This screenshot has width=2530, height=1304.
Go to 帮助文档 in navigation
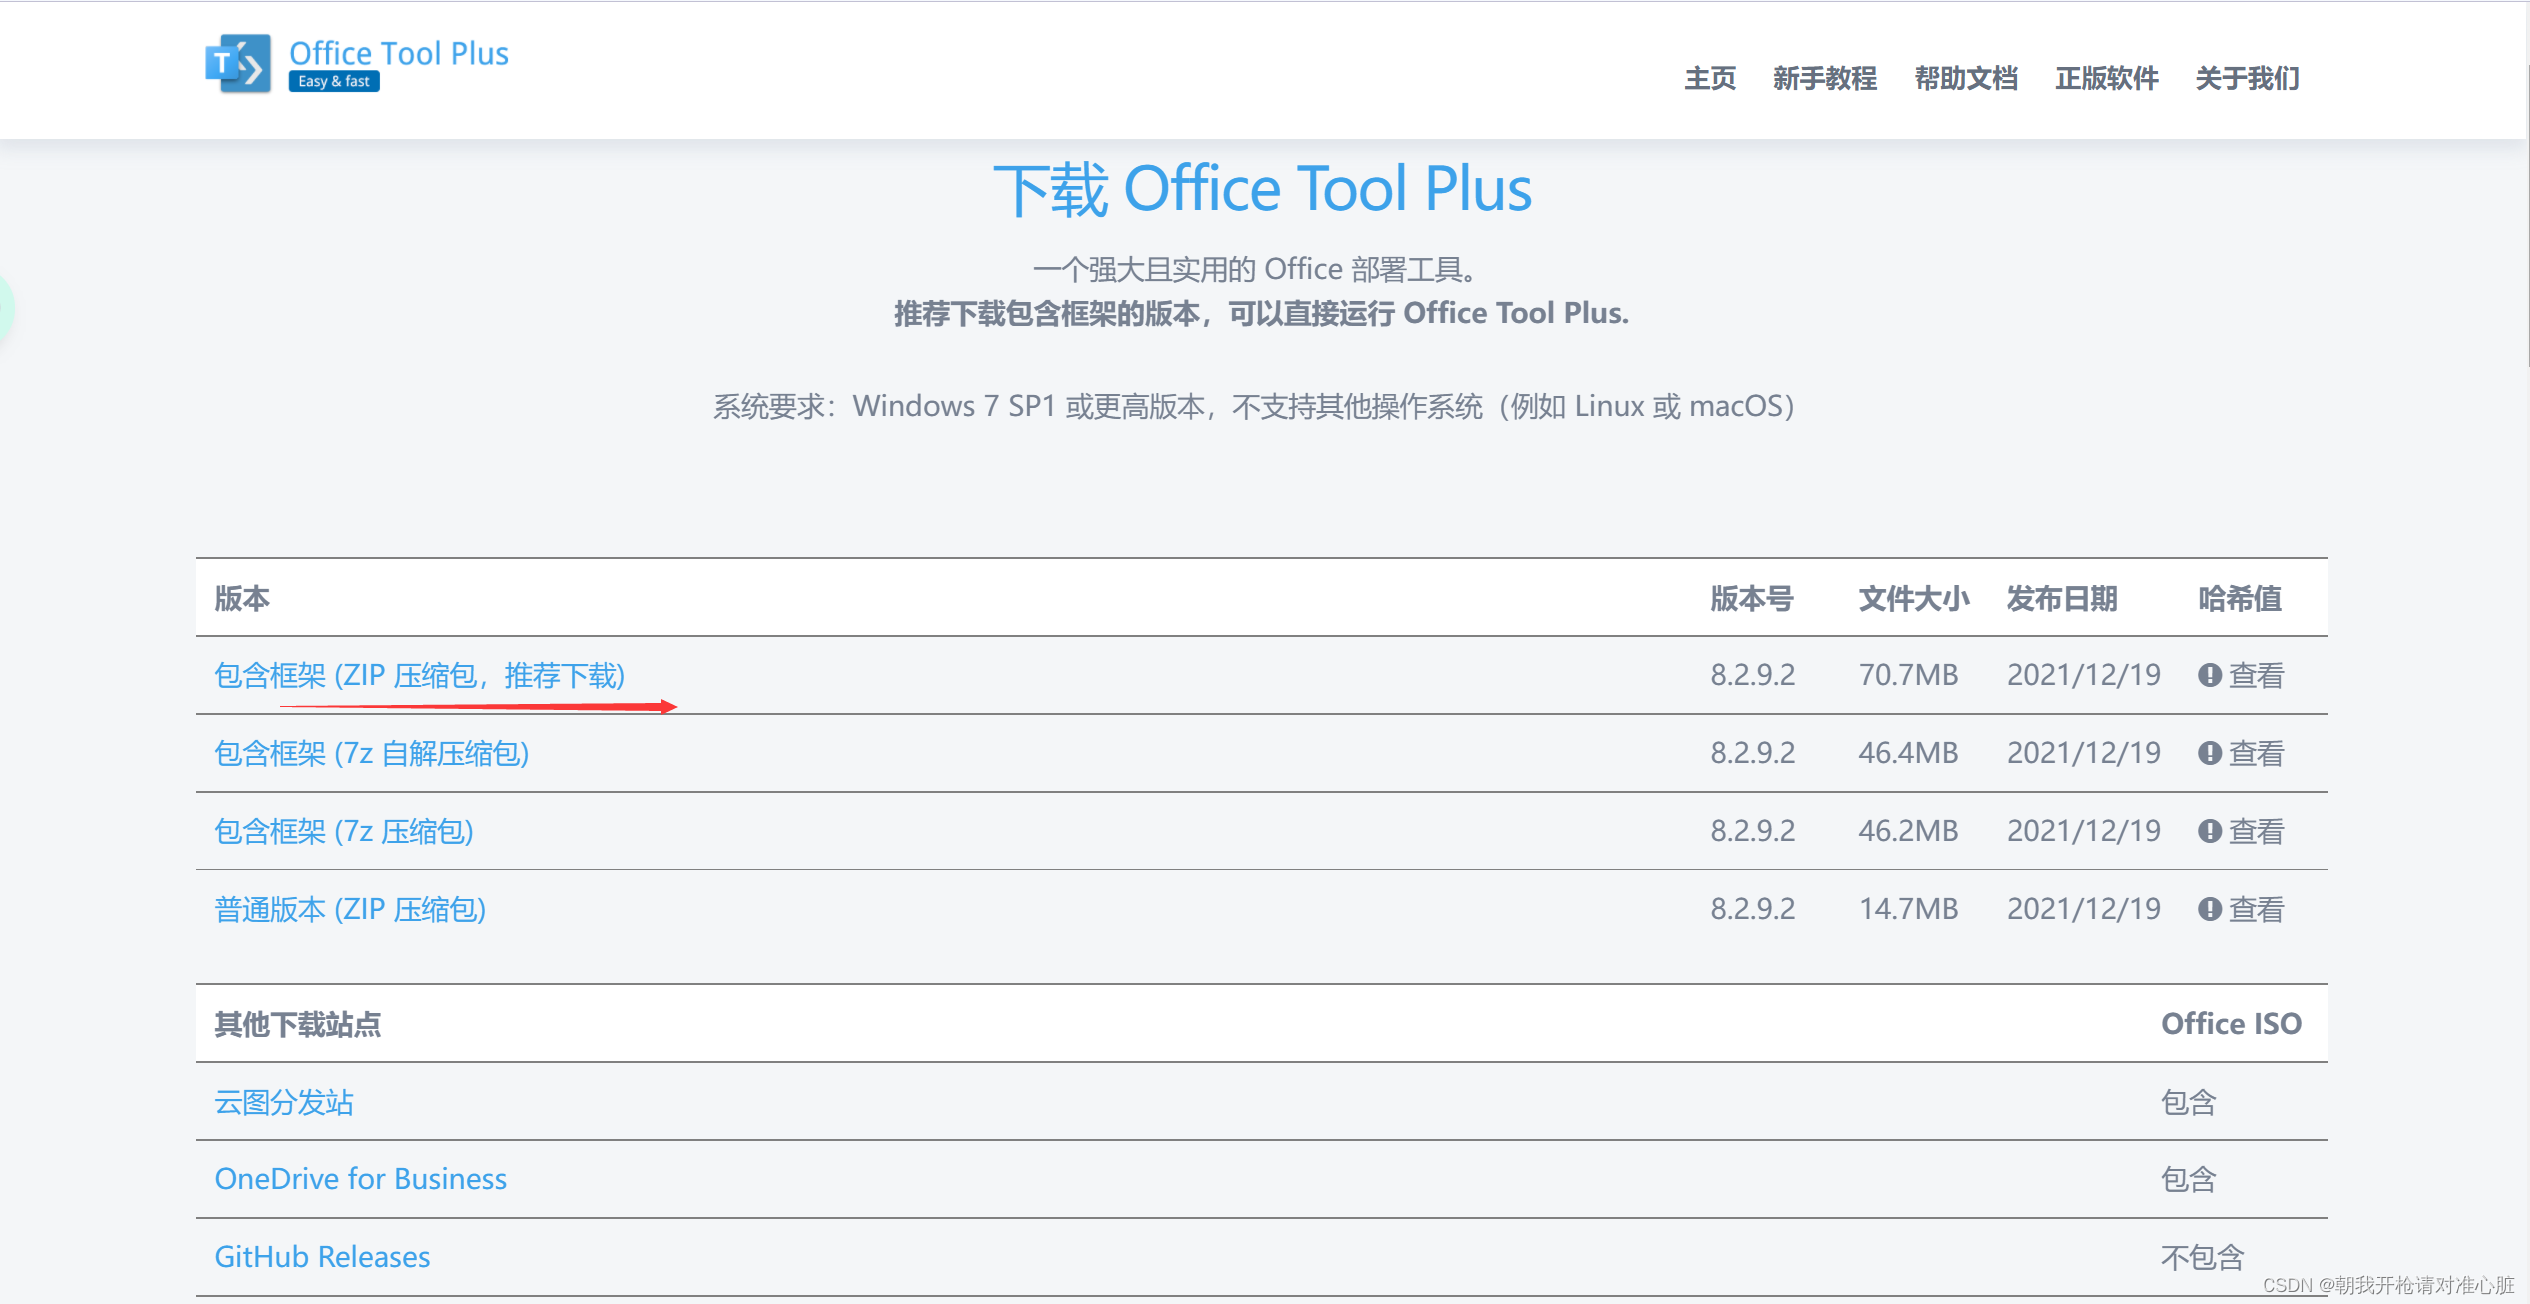[1965, 78]
